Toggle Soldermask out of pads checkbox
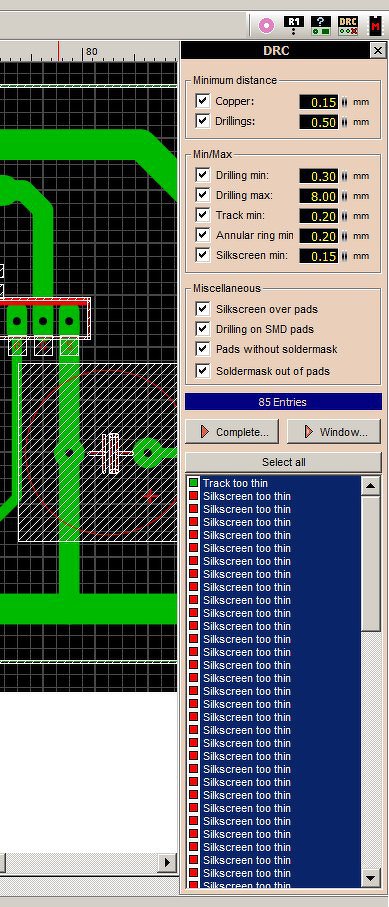 (x=202, y=371)
